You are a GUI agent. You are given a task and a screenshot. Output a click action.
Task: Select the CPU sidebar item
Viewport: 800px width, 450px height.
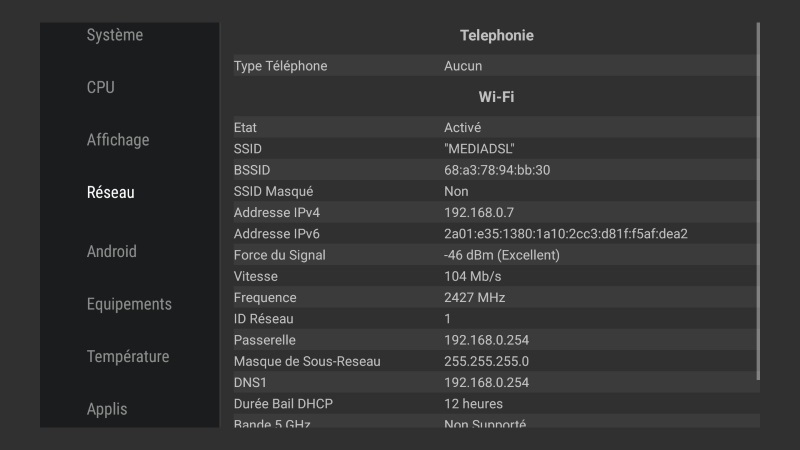[101, 88]
